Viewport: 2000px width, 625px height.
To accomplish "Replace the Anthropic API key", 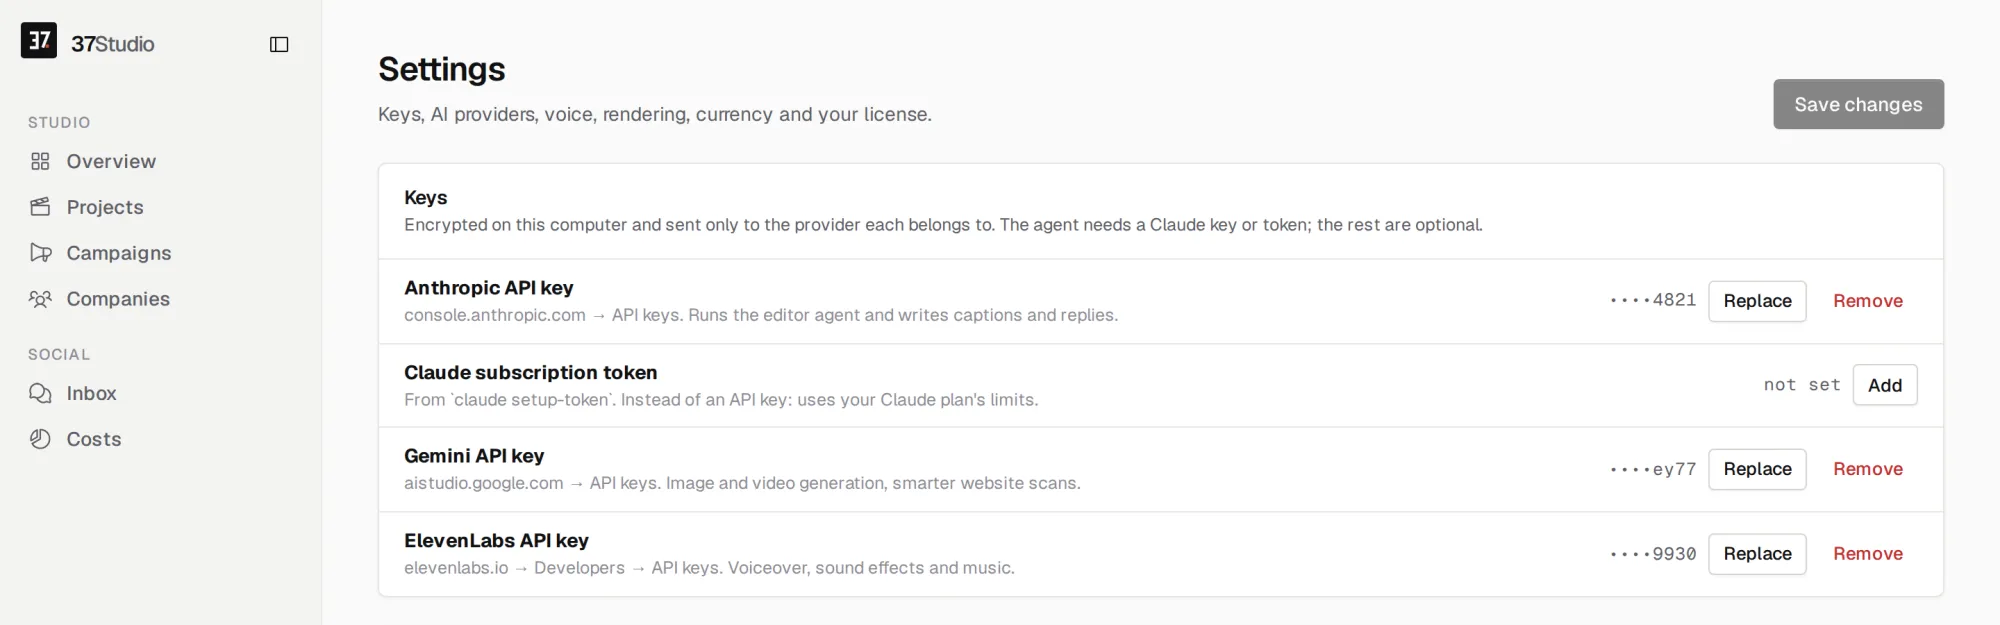I will point(1757,301).
